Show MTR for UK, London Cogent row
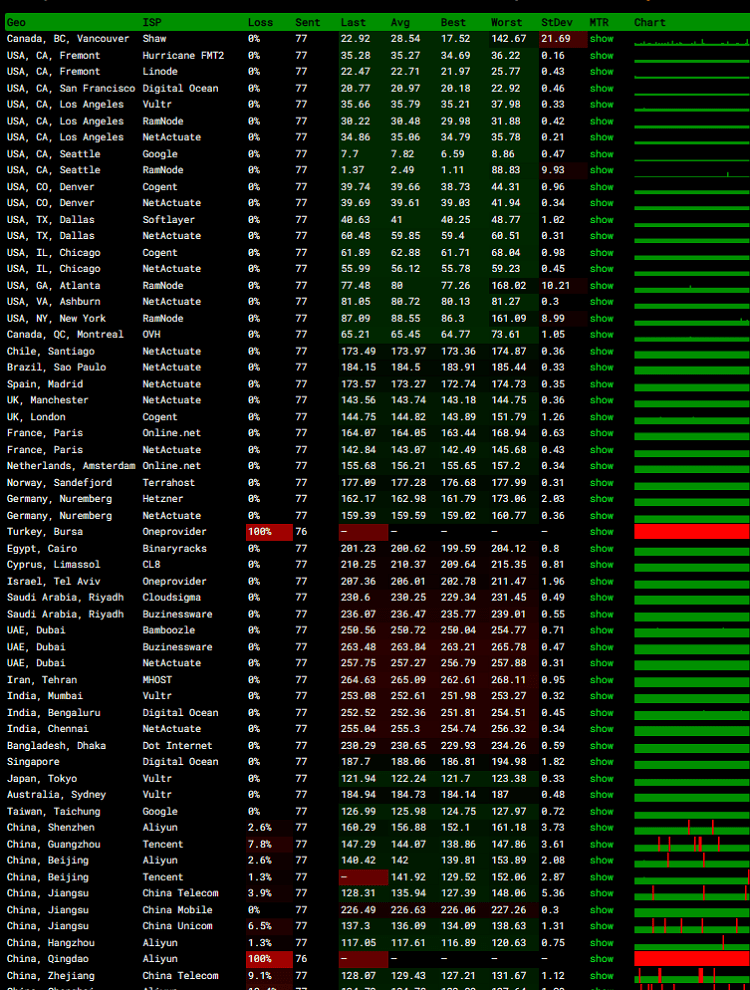The width and height of the screenshot is (750, 990). 602,417
